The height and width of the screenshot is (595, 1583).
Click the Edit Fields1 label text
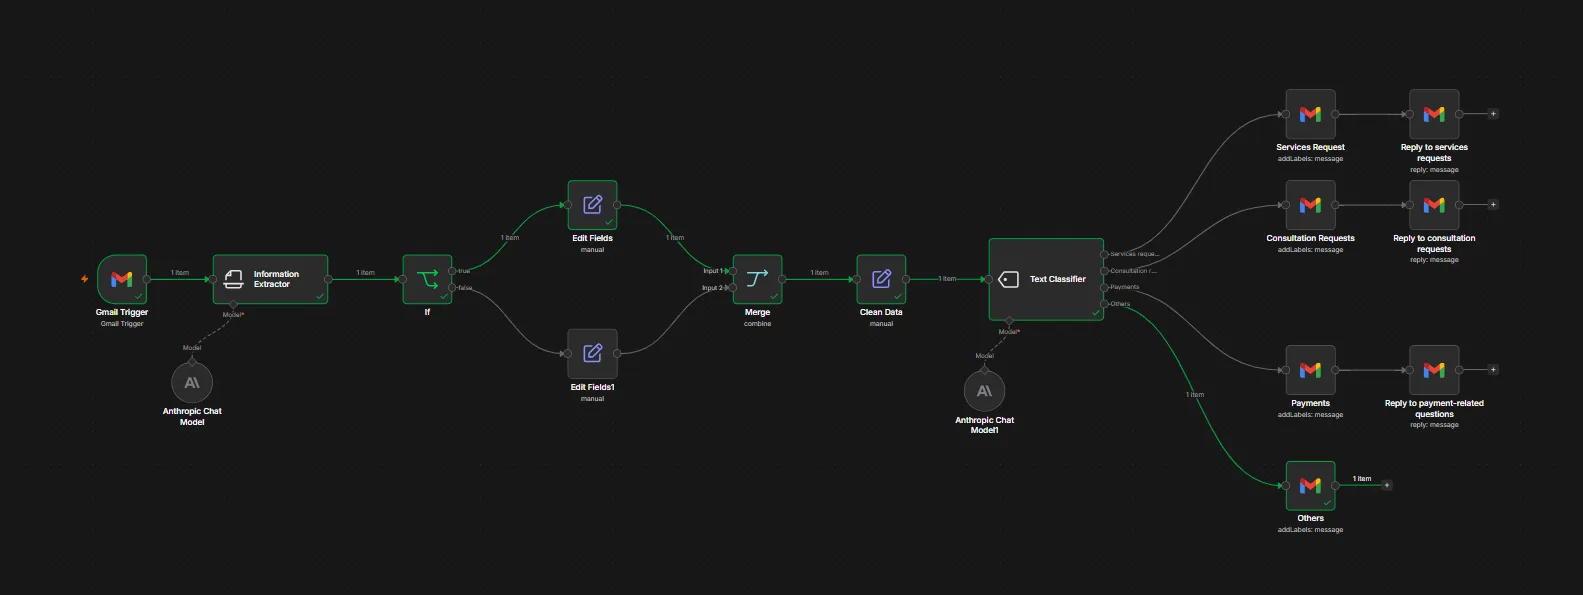[593, 387]
